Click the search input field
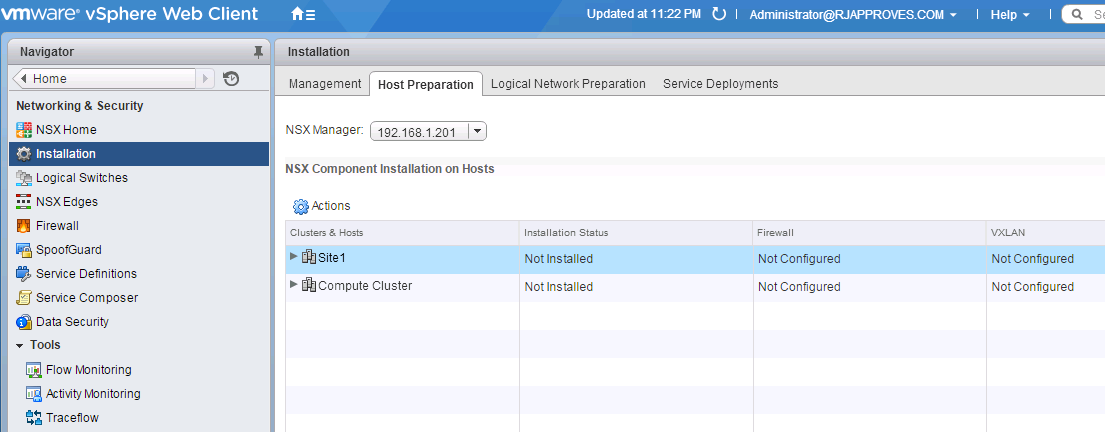The height and width of the screenshot is (432, 1105). [x=1083, y=14]
